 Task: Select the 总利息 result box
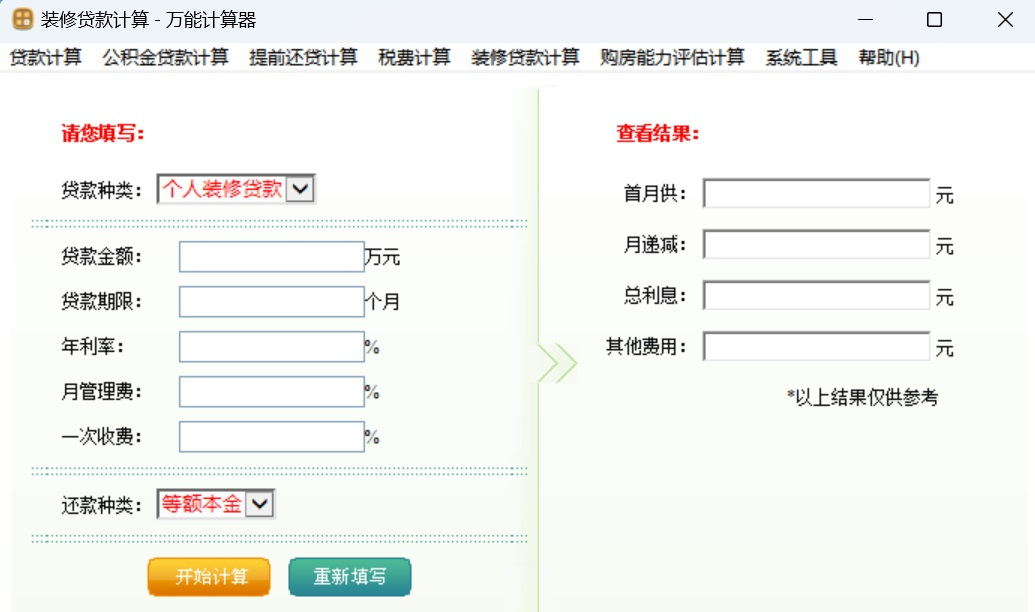click(x=816, y=296)
